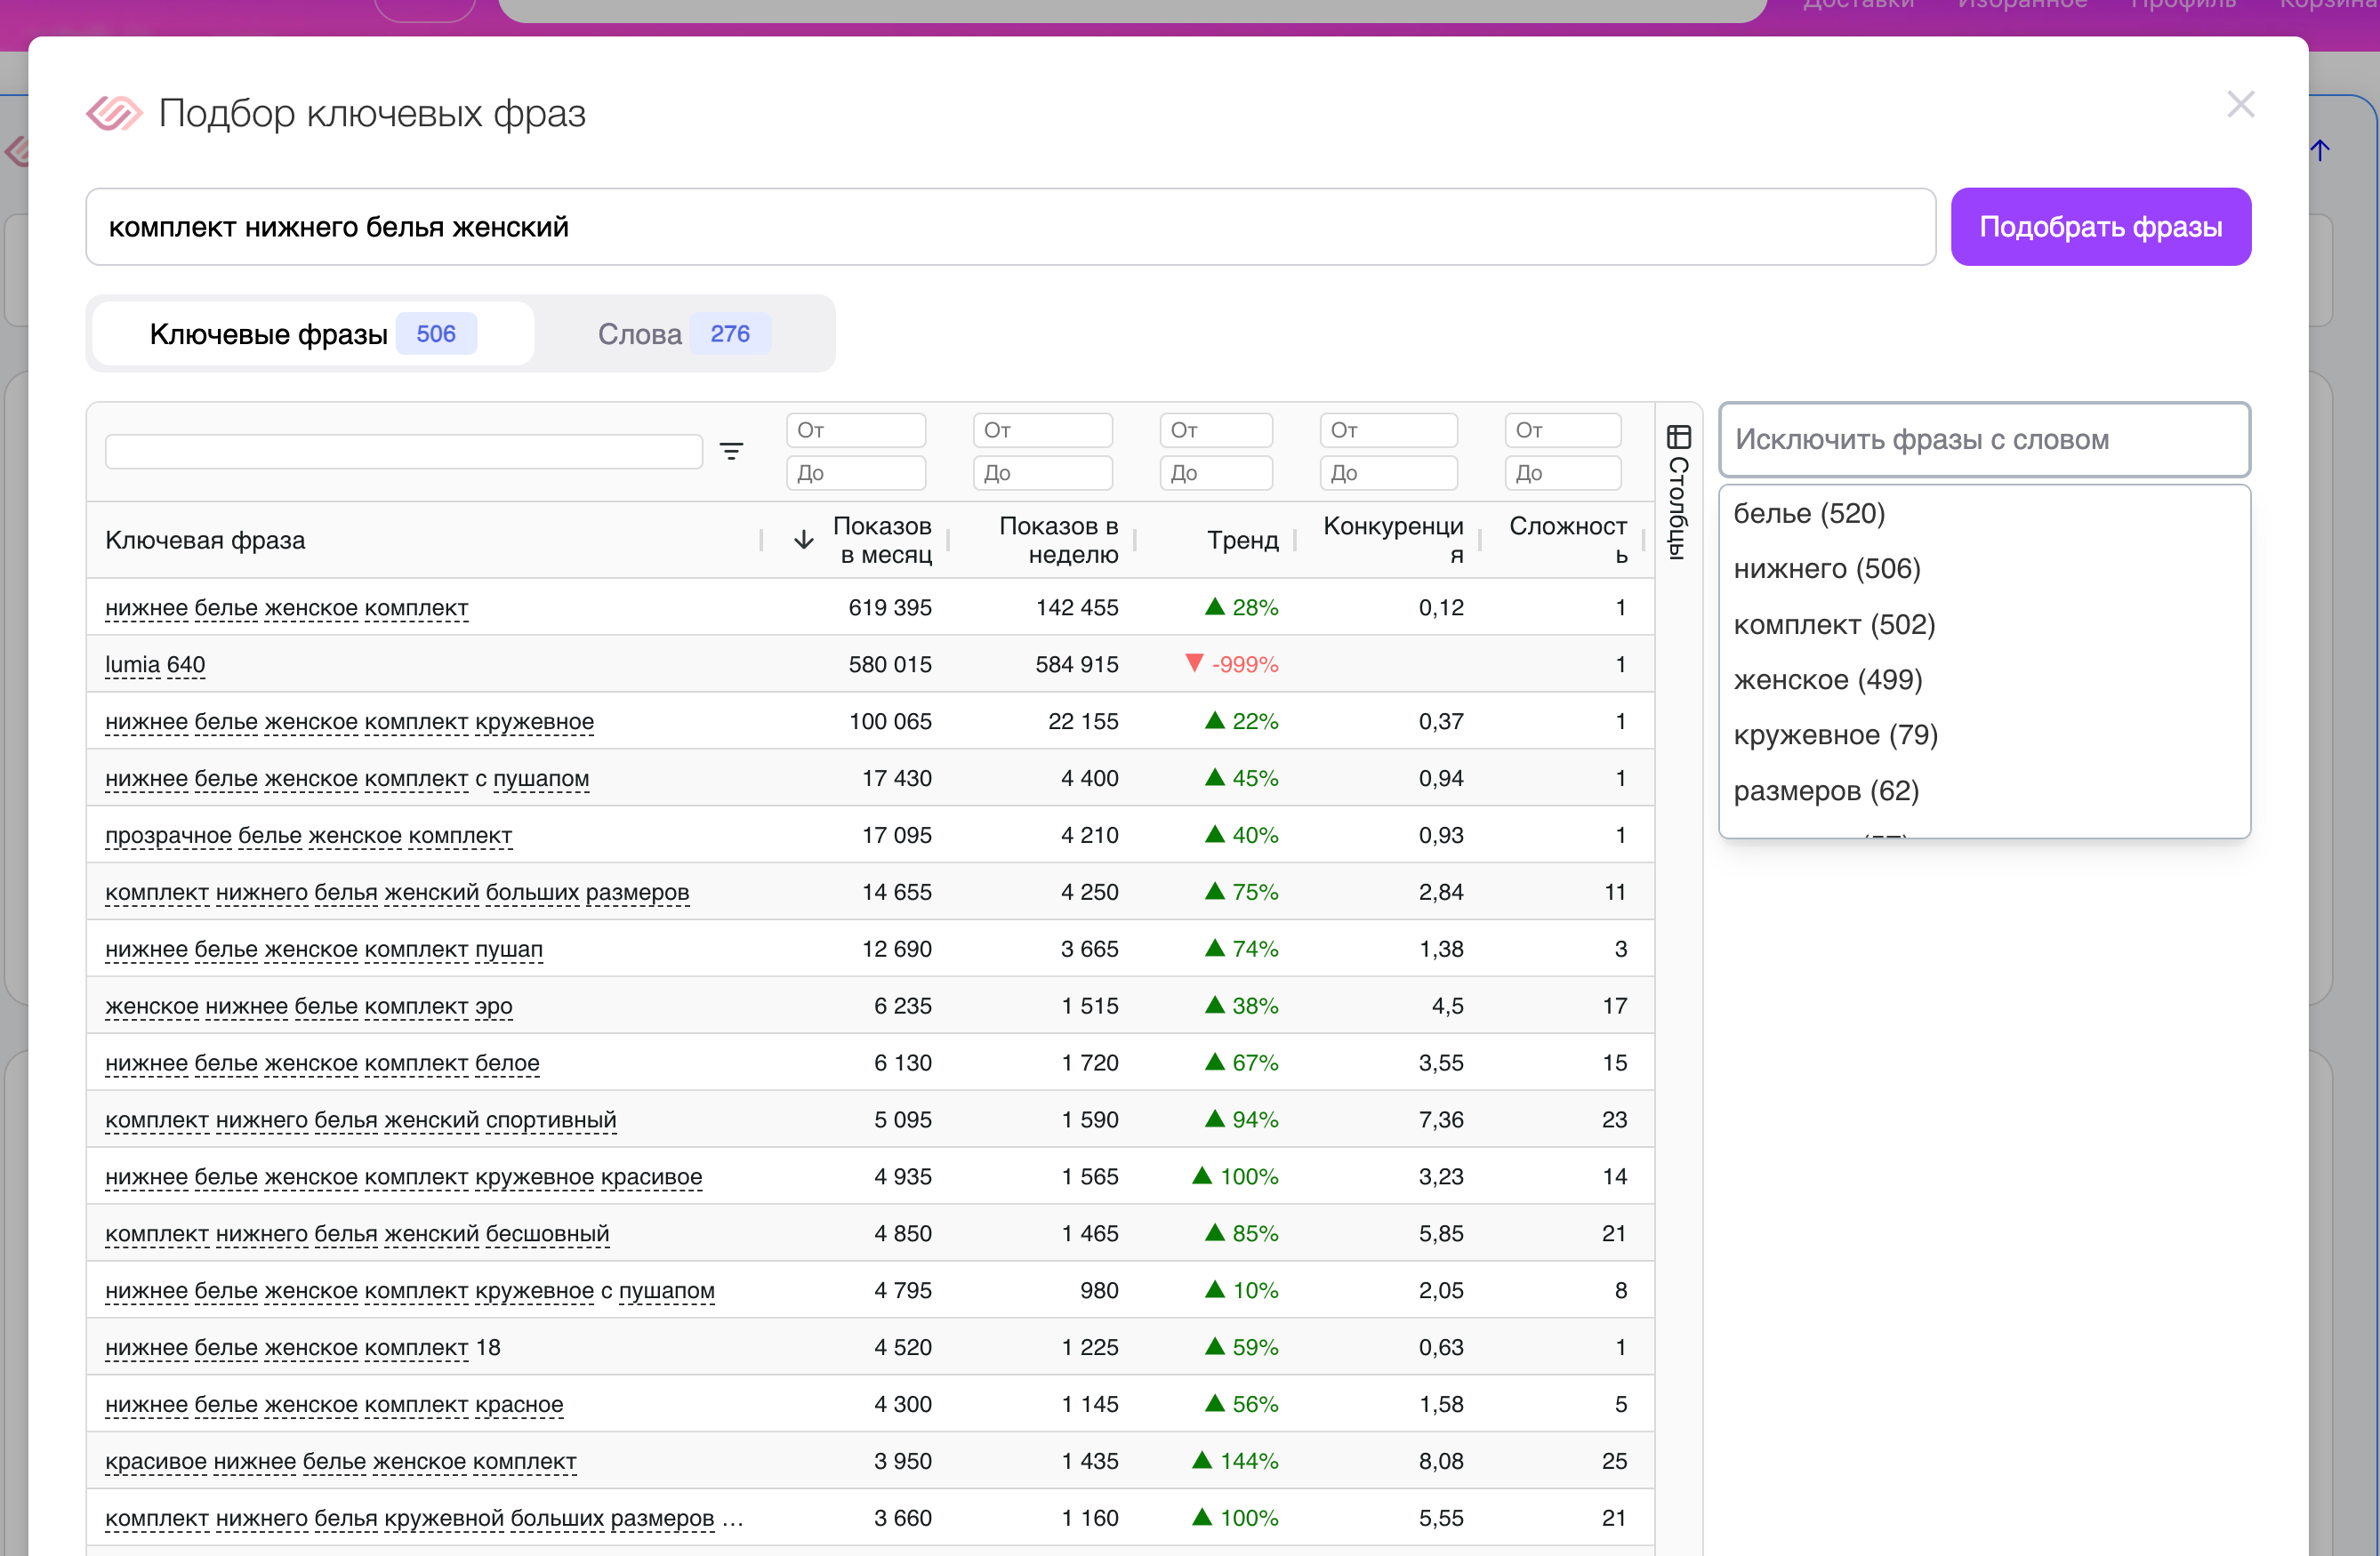Open phrase link нижнее белье женское комплект
Image resolution: width=2380 pixels, height=1556 pixels.
[286, 608]
